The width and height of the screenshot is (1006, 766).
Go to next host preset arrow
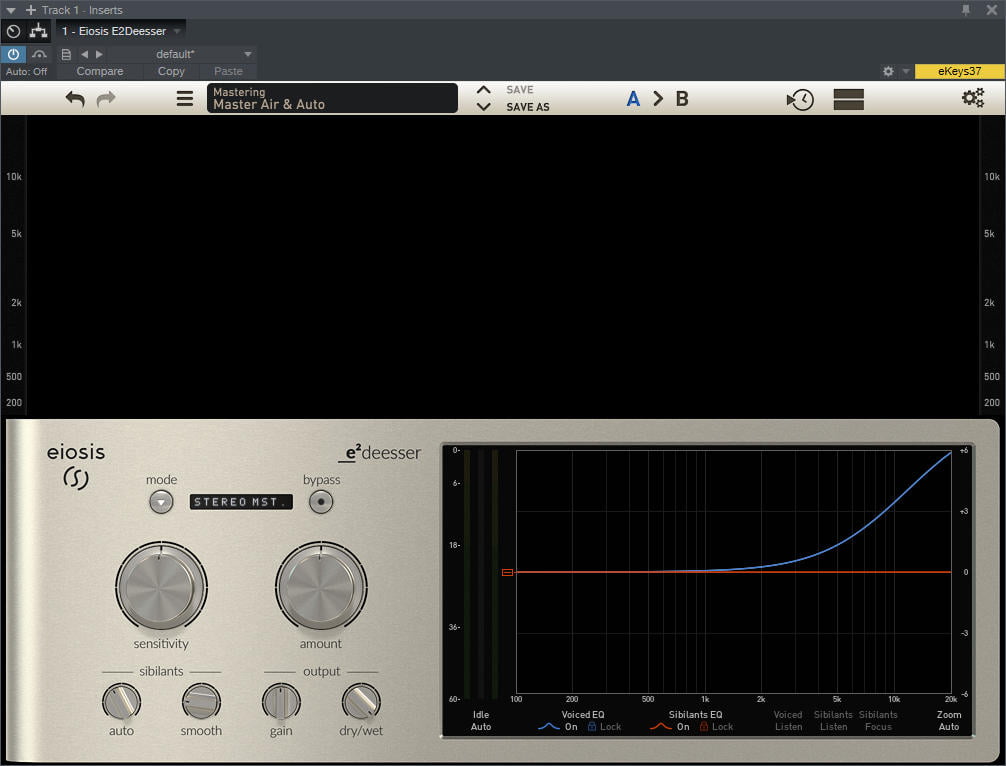pos(99,55)
